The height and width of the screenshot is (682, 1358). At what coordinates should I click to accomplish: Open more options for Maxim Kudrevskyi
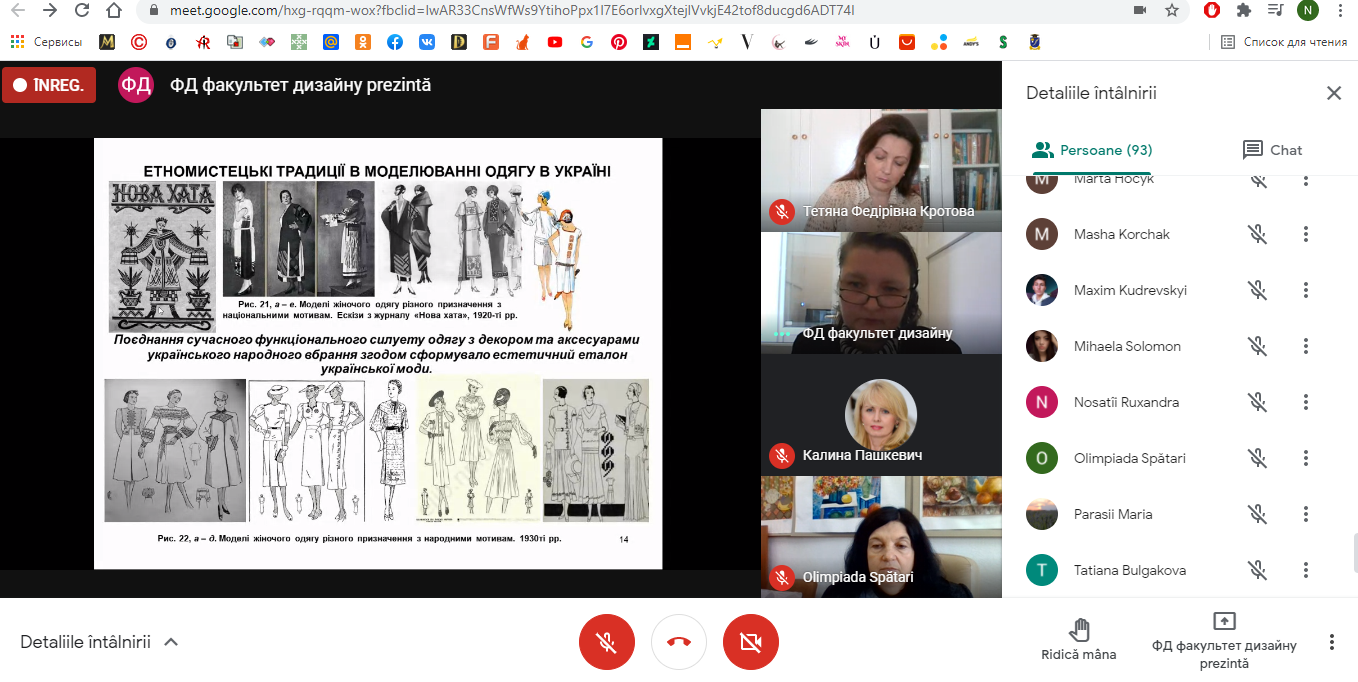pyautogui.click(x=1305, y=290)
